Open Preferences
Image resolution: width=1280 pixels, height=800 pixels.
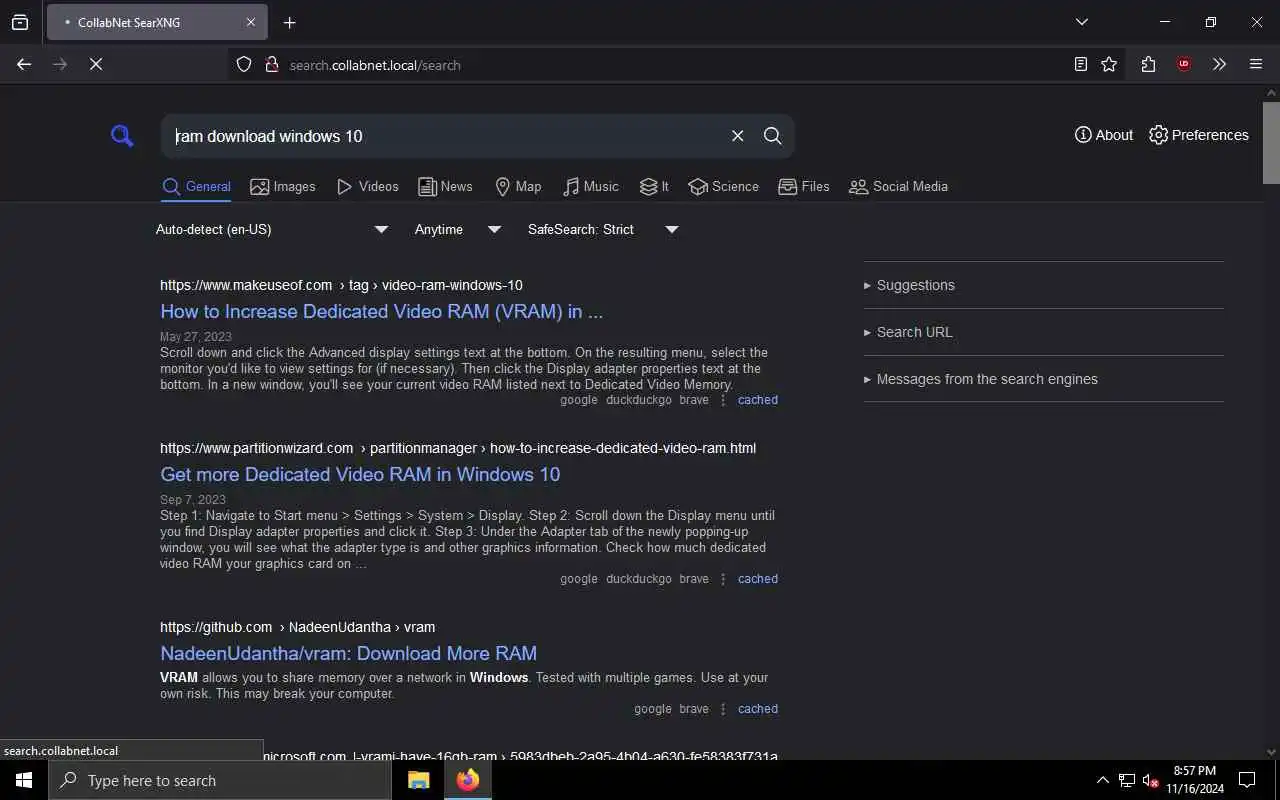pyautogui.click(x=1199, y=135)
